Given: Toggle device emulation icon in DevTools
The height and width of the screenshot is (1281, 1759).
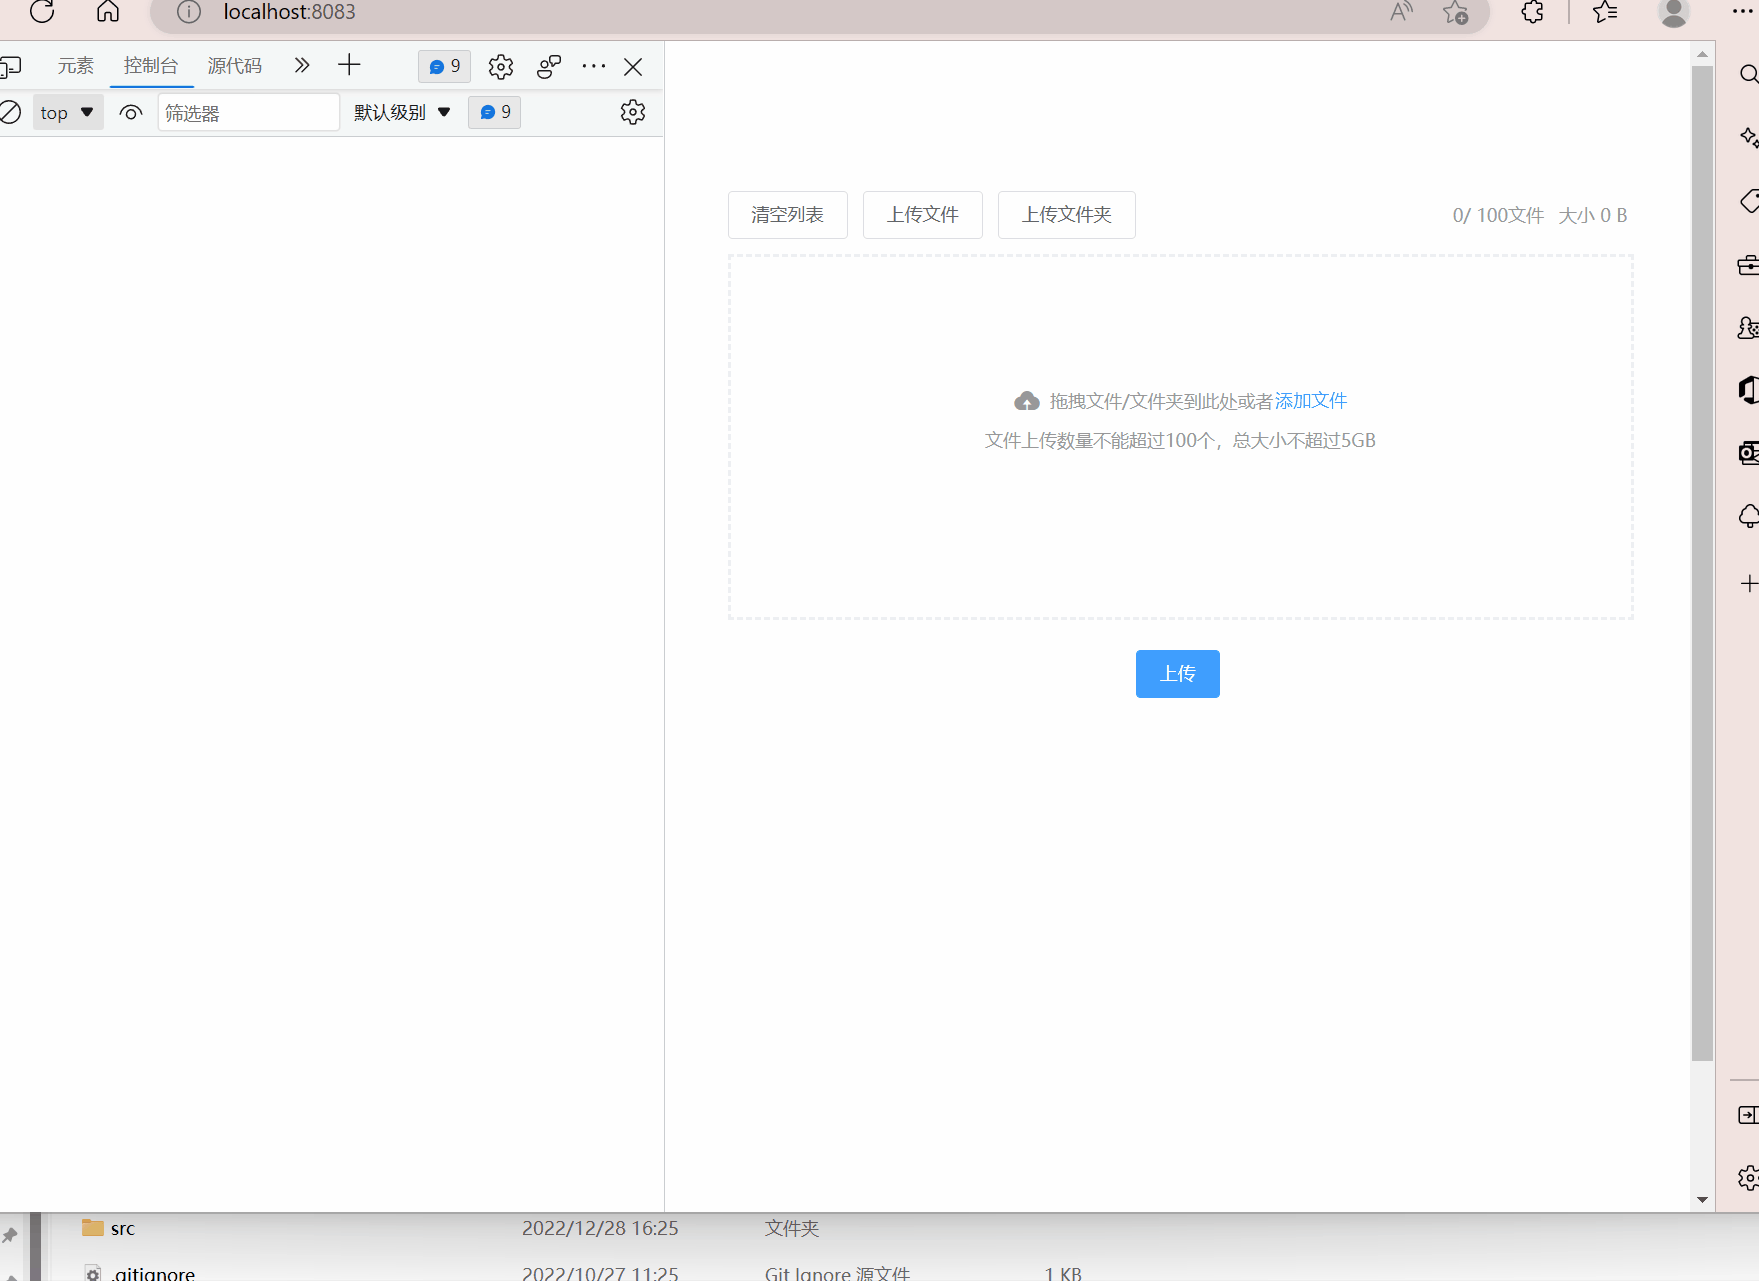Looking at the screenshot, I should 10,67.
